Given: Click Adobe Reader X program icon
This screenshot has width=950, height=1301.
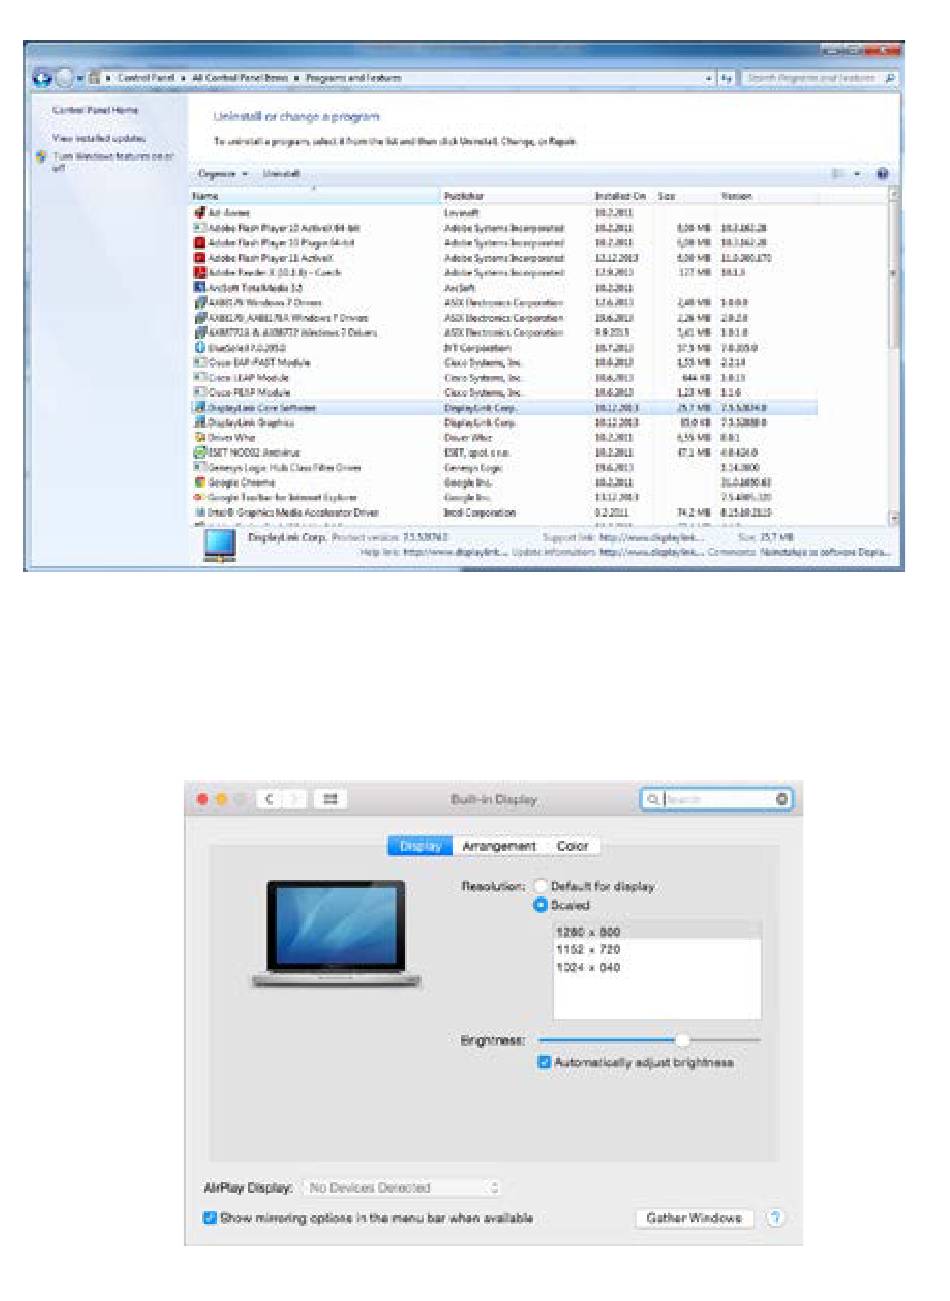Looking at the screenshot, I should click(x=200, y=272).
